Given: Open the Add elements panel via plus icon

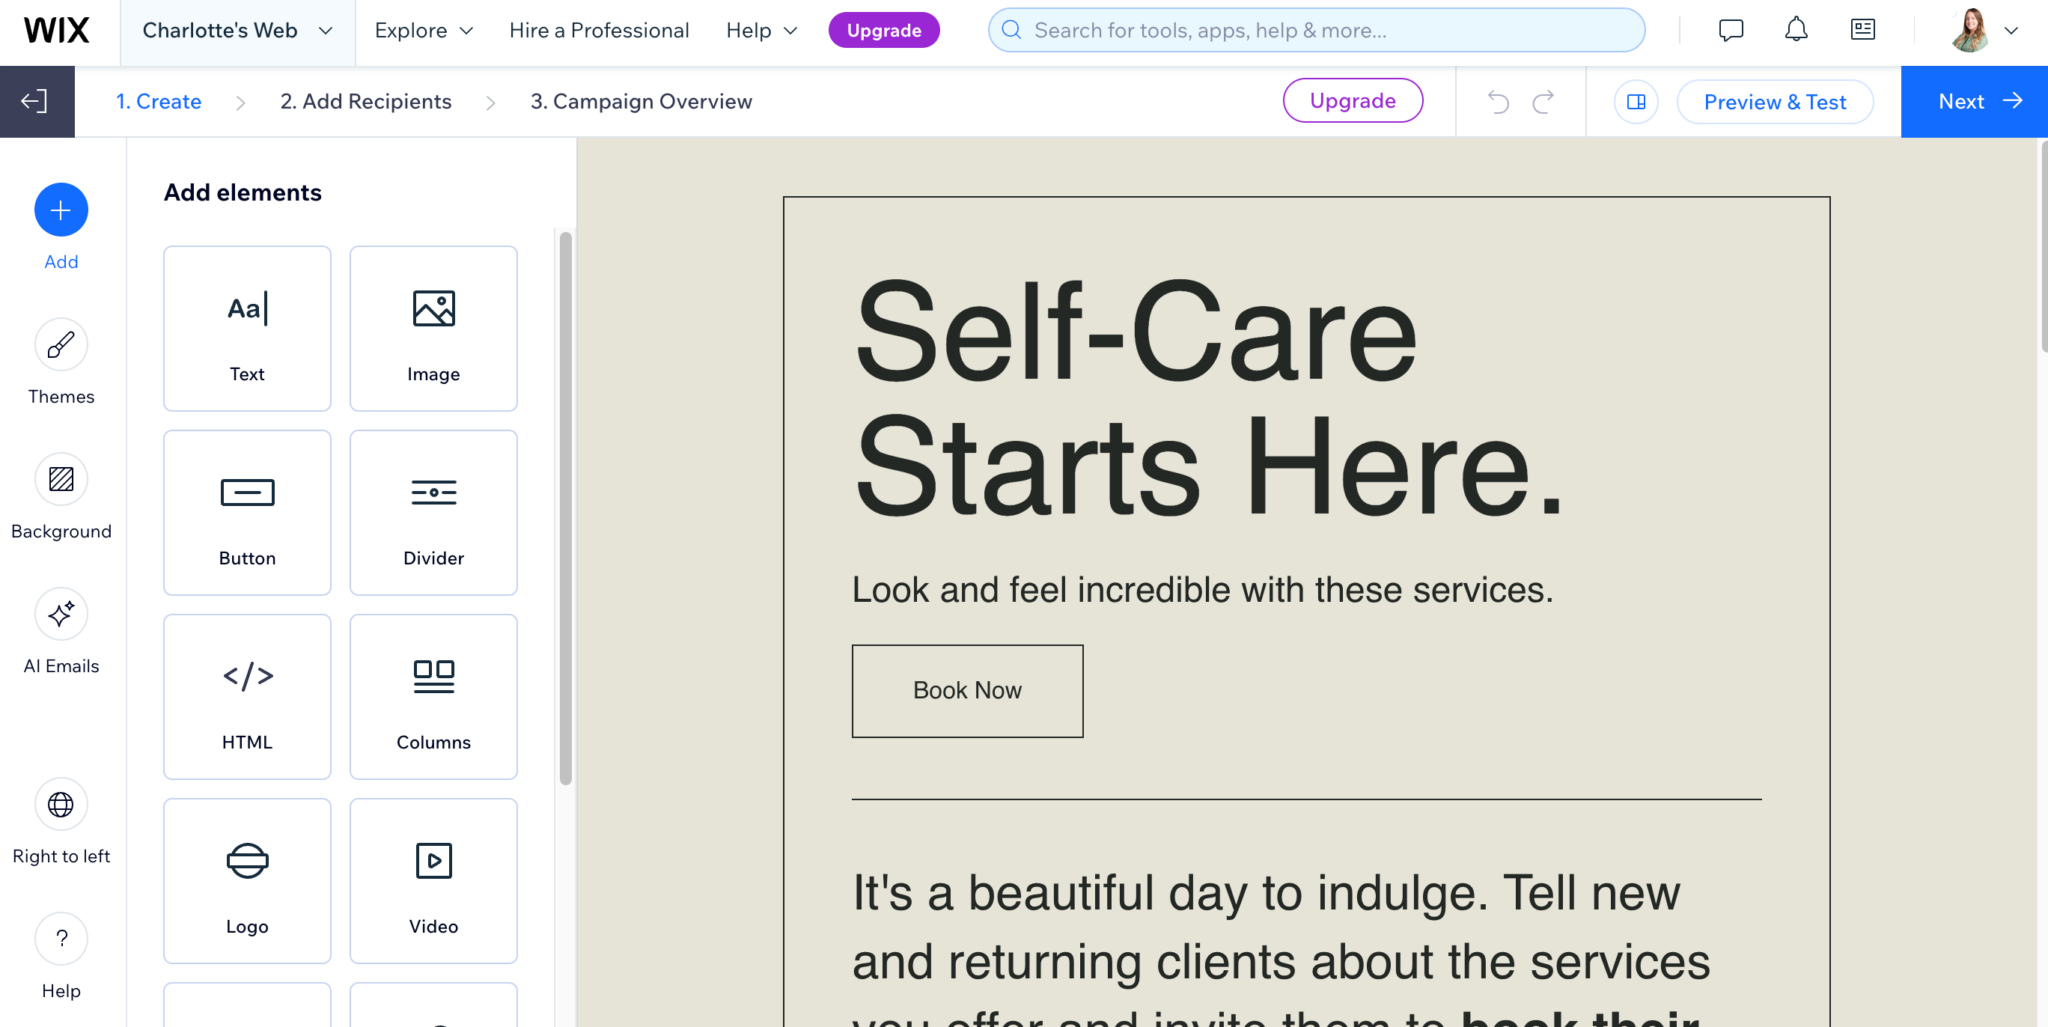Looking at the screenshot, I should 60,210.
